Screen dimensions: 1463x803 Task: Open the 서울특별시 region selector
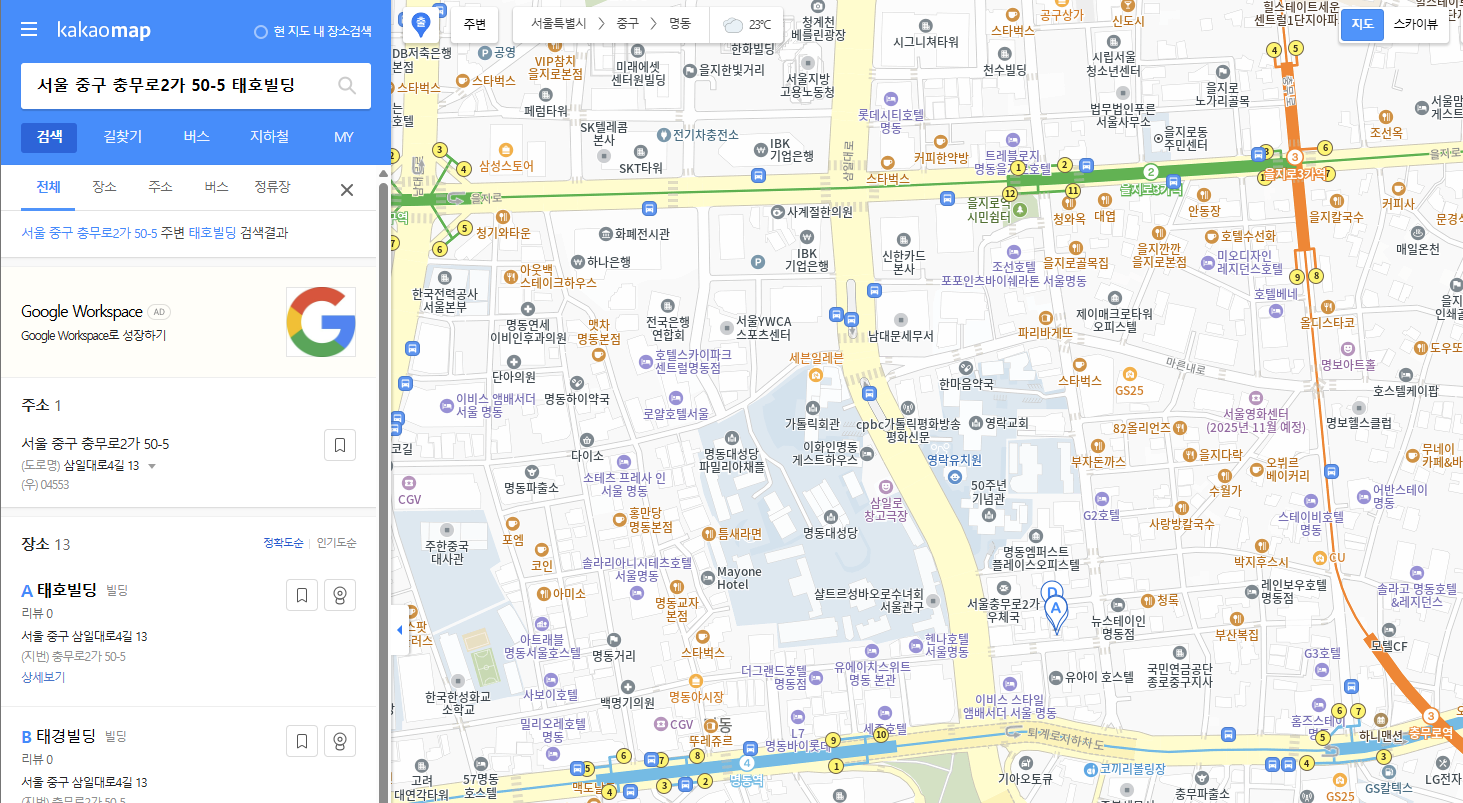(x=558, y=24)
